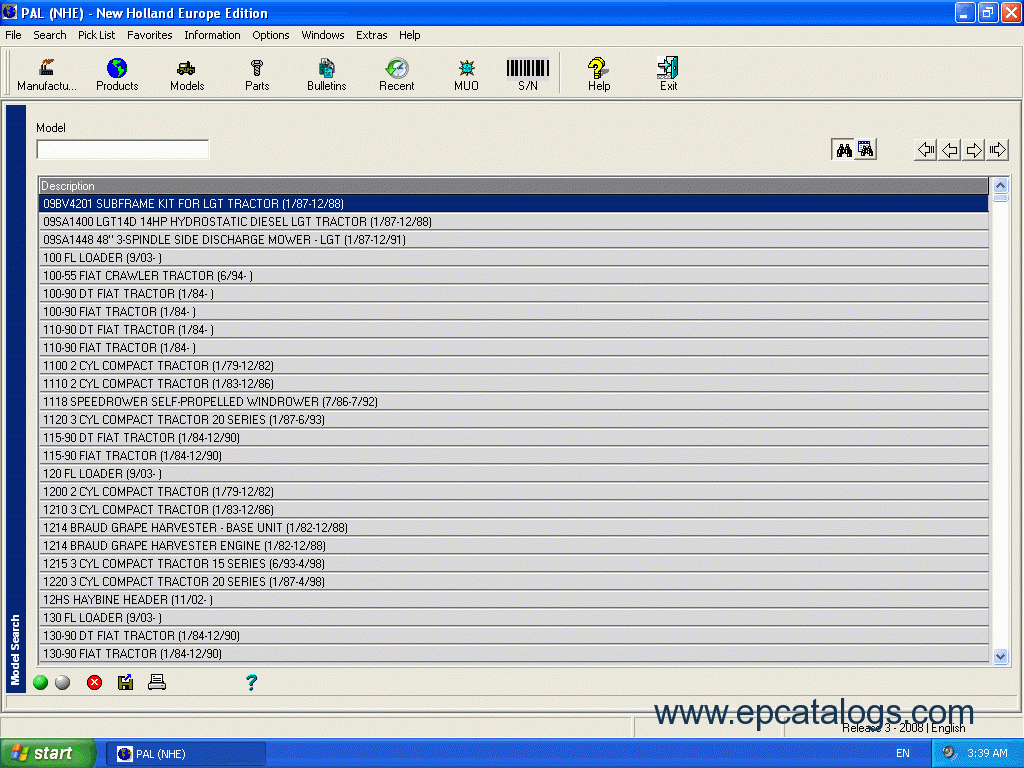Open the Manufacturers toolbar icon
Screen dimensions: 1024x768
pyautogui.click(x=46, y=74)
